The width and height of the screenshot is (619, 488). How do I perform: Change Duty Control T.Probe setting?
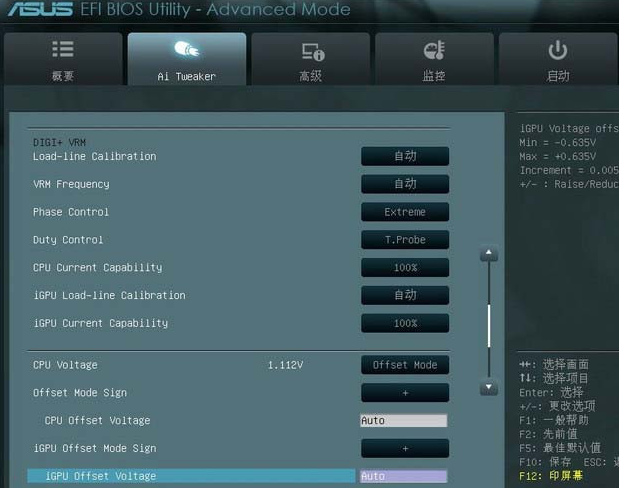(405, 240)
